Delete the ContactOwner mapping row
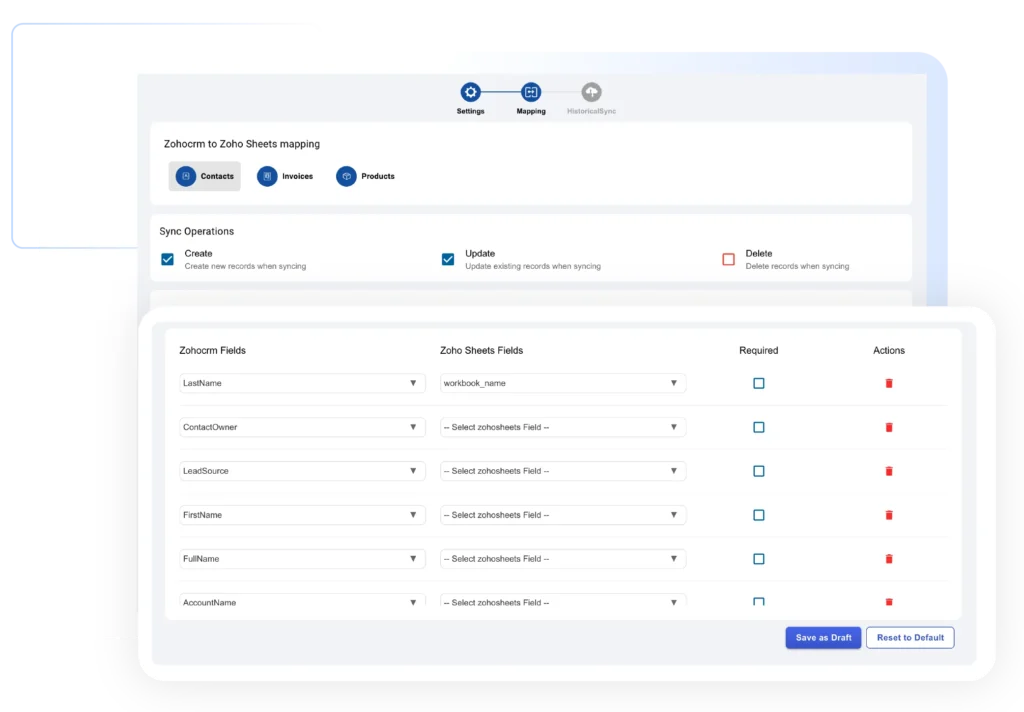This screenshot has height=712, width=1024. (x=888, y=427)
